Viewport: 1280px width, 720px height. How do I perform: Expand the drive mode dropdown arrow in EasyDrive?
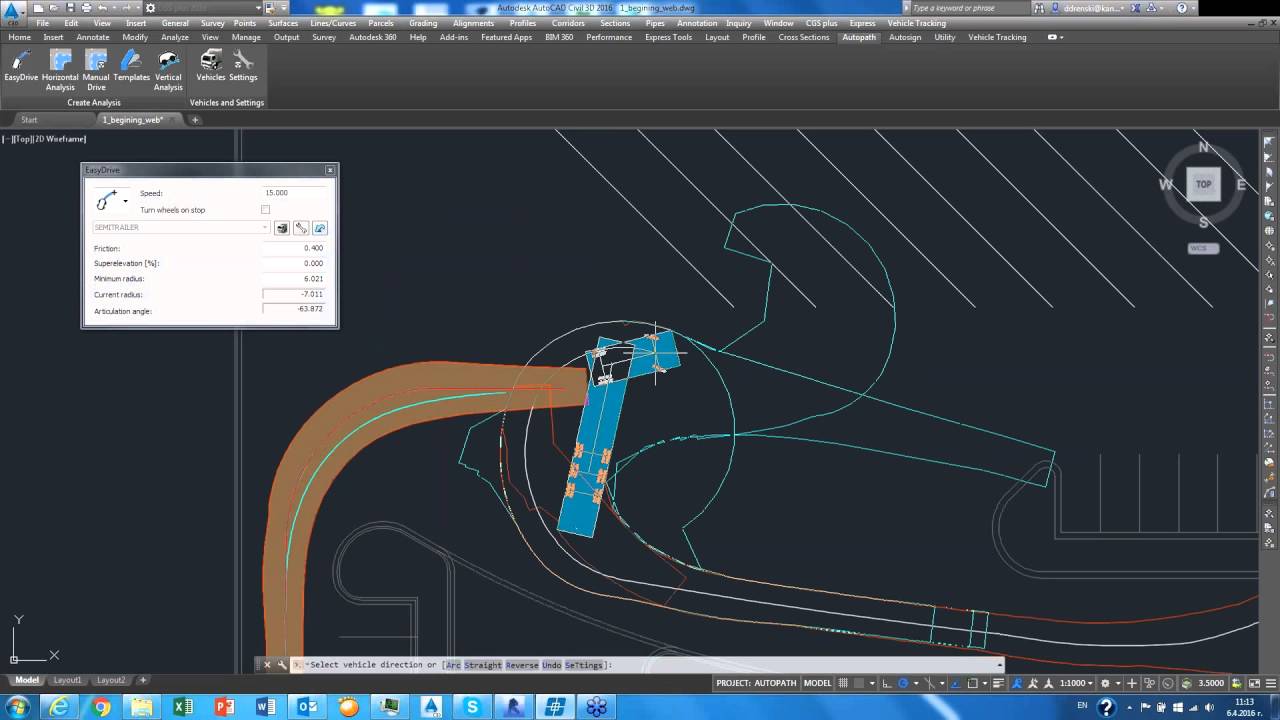125,201
